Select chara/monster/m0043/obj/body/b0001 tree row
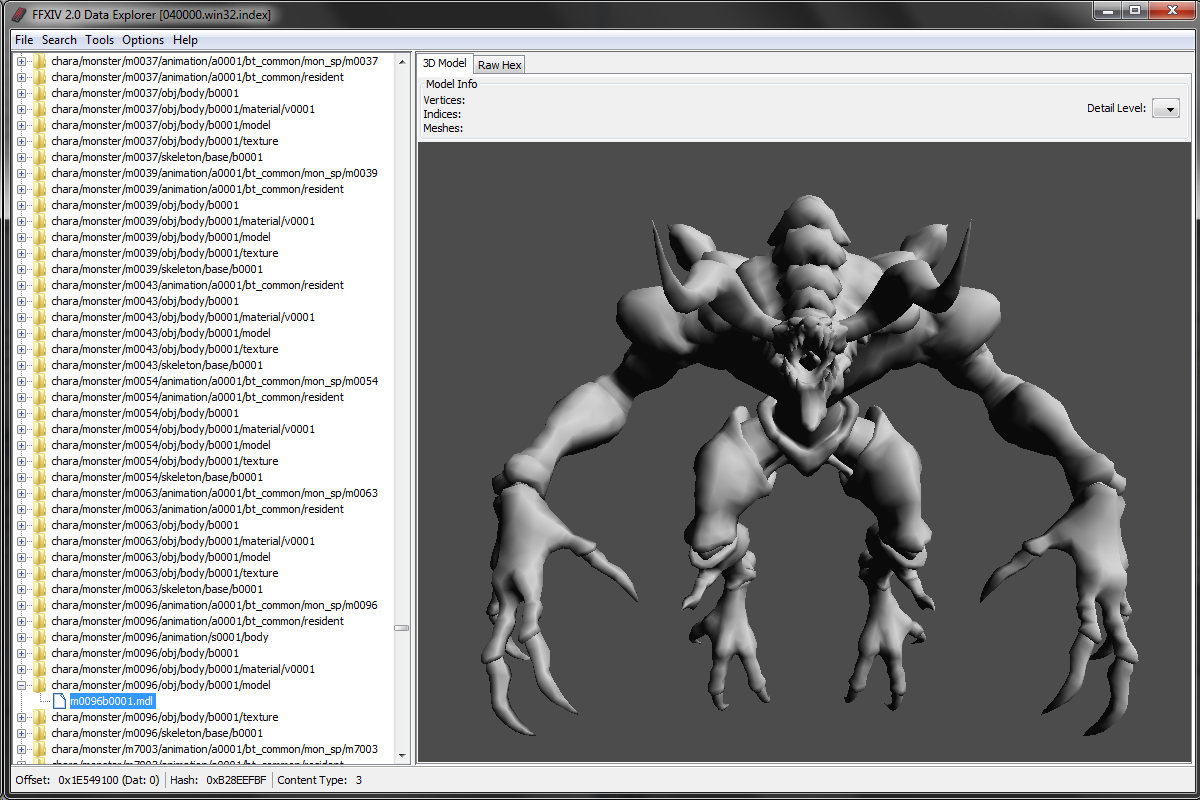1200x800 pixels. point(145,301)
